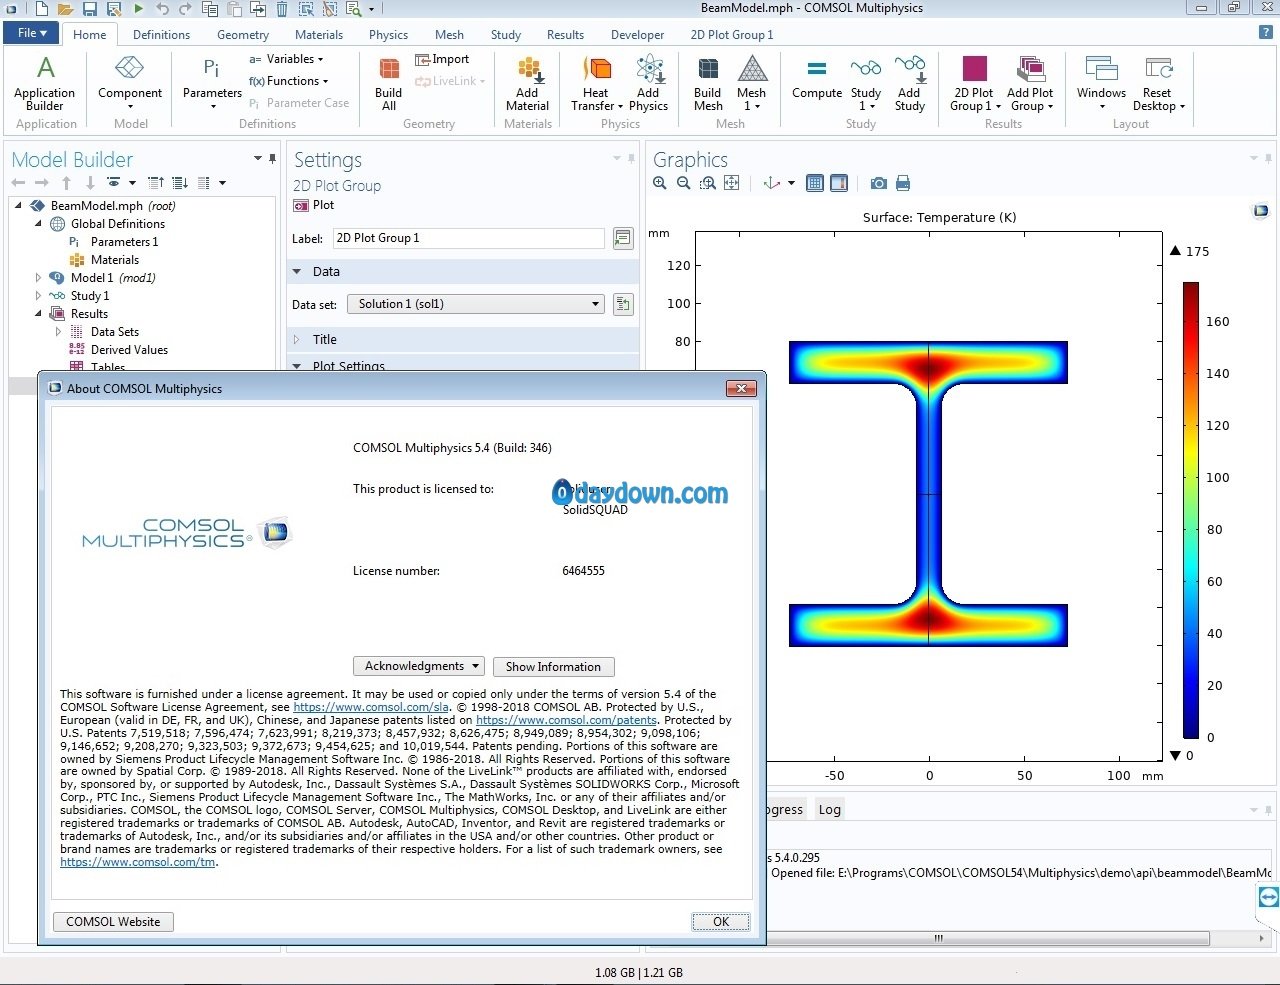Switch to the Developer ribbon tab

[x=637, y=35]
